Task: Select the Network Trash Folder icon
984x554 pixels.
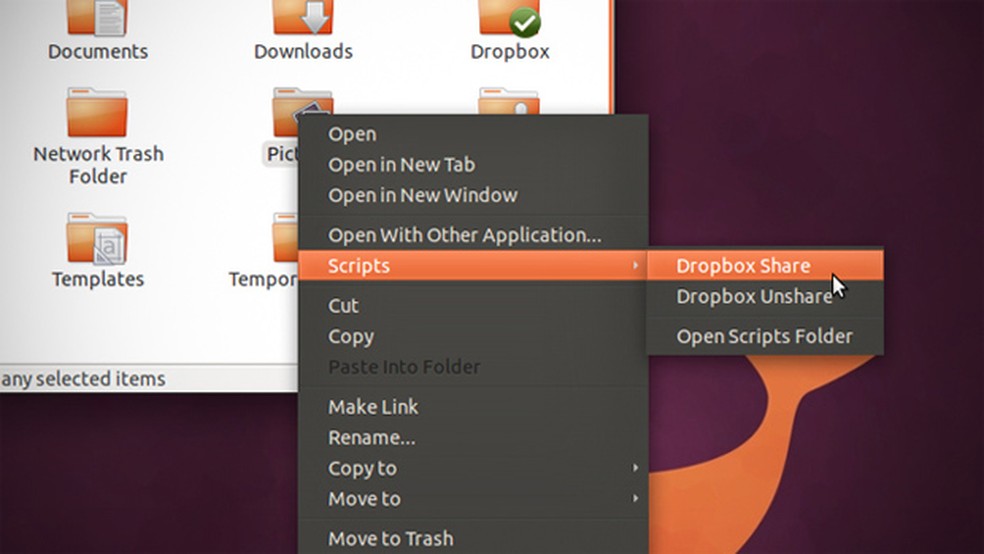Action: (x=97, y=112)
